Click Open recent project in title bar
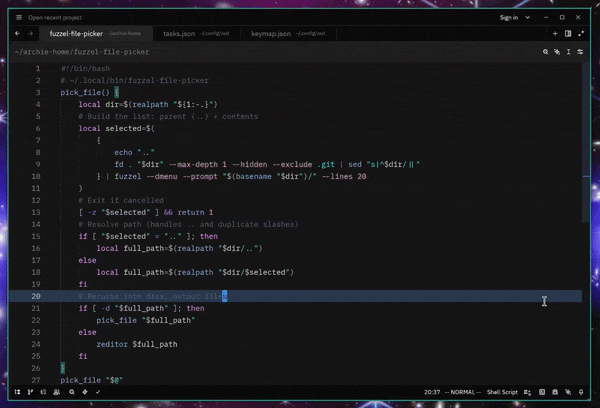This screenshot has height=408, width=600. 56,17
